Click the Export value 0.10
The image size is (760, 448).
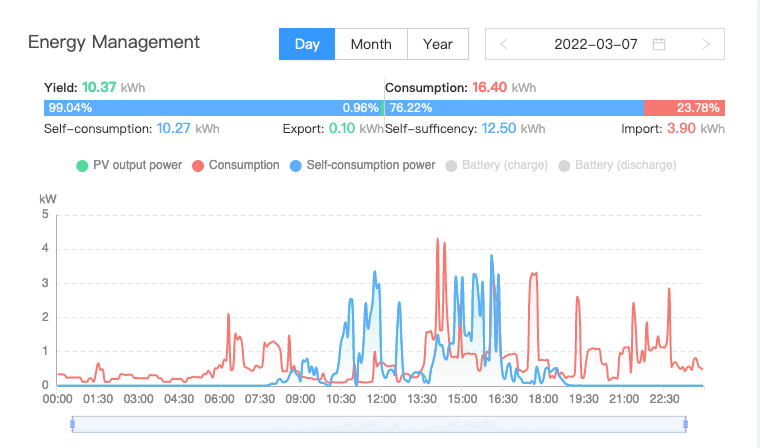342,128
